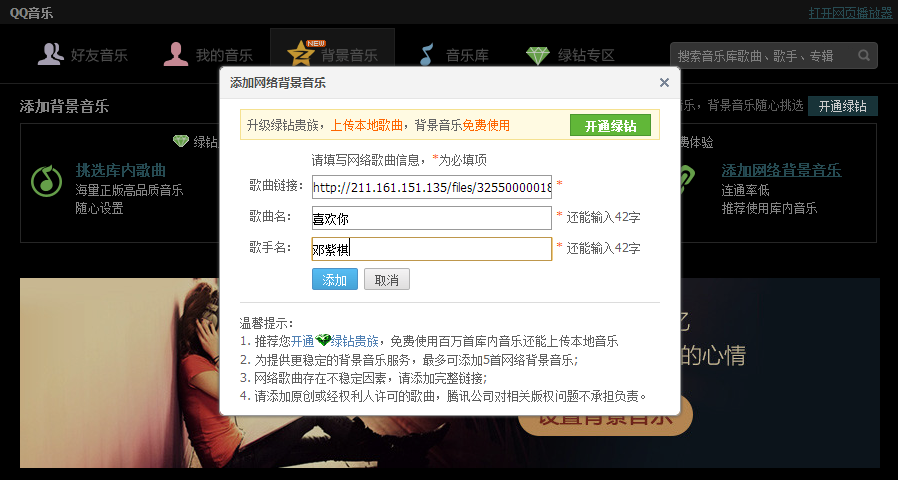Click the 我的音乐 person icon
The height and width of the screenshot is (480, 898).
(176, 54)
